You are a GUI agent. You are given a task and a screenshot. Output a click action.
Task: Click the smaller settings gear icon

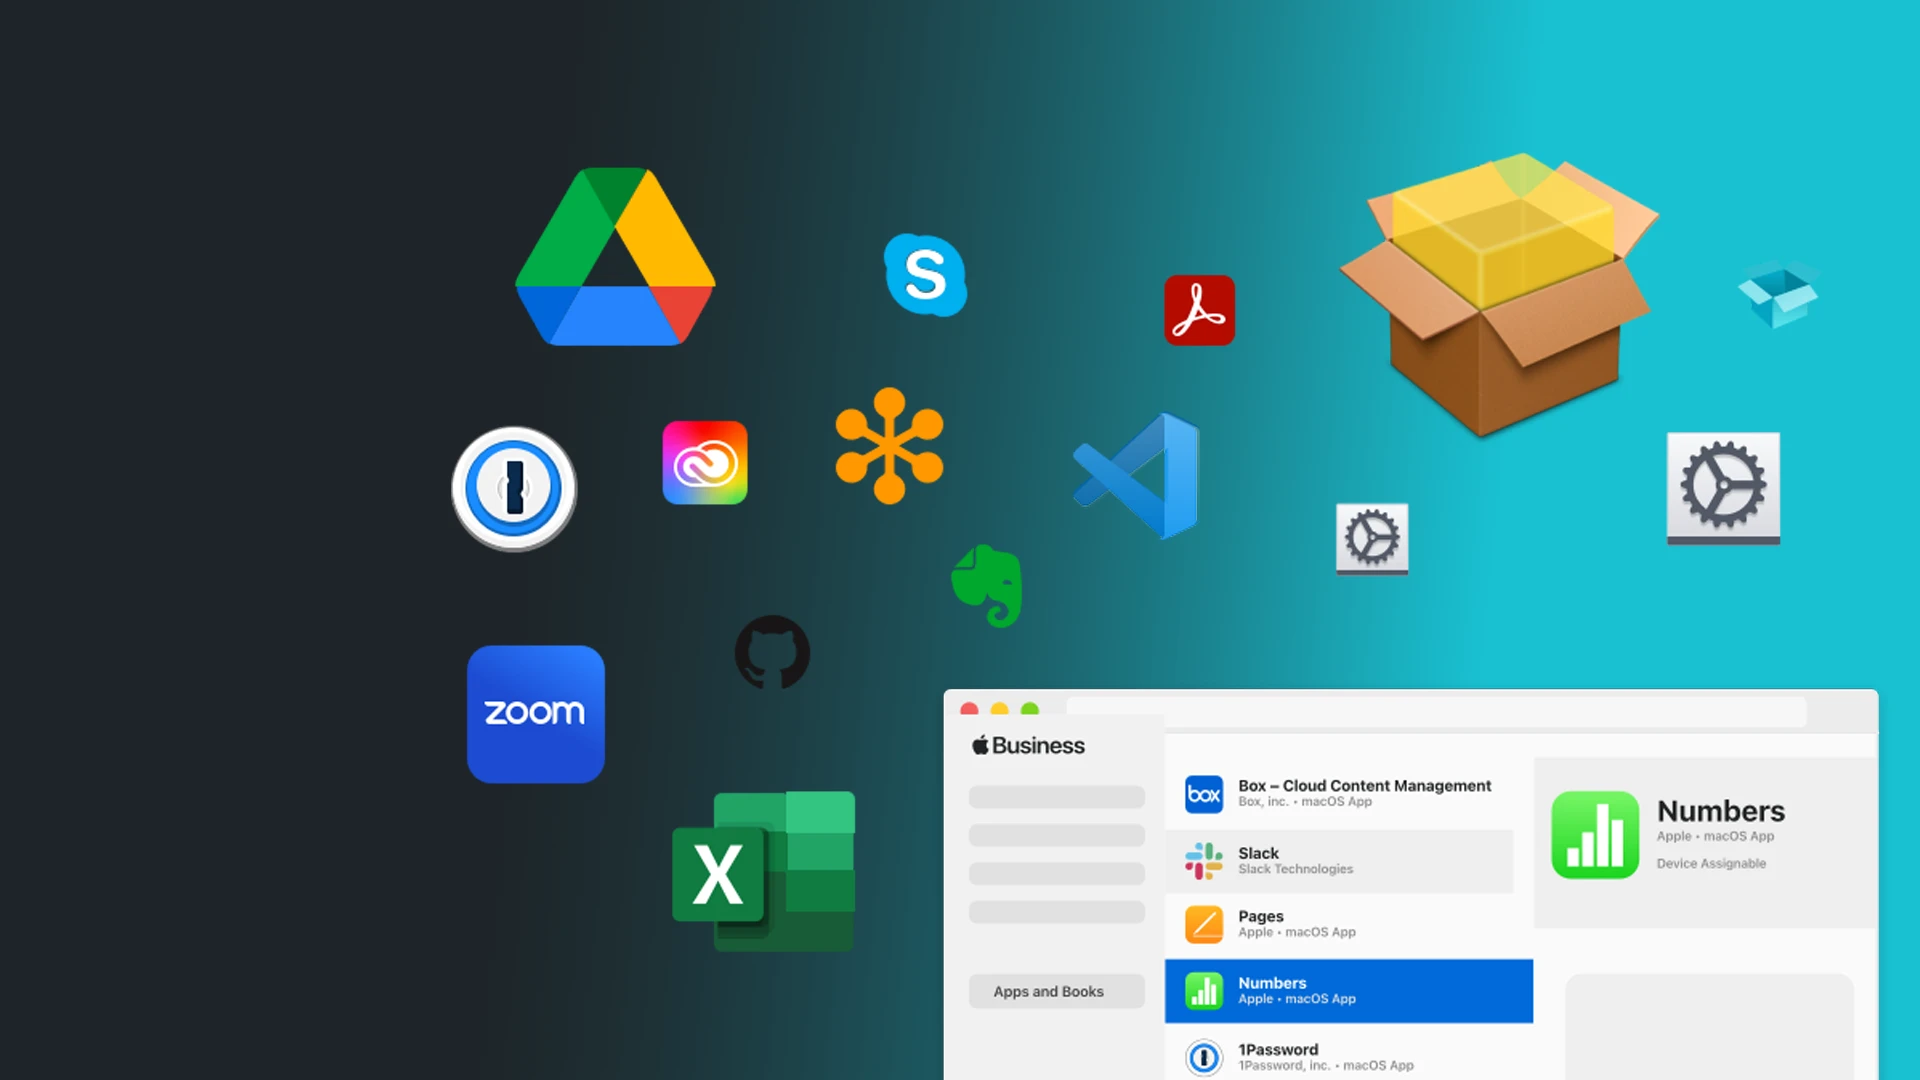pos(1371,539)
